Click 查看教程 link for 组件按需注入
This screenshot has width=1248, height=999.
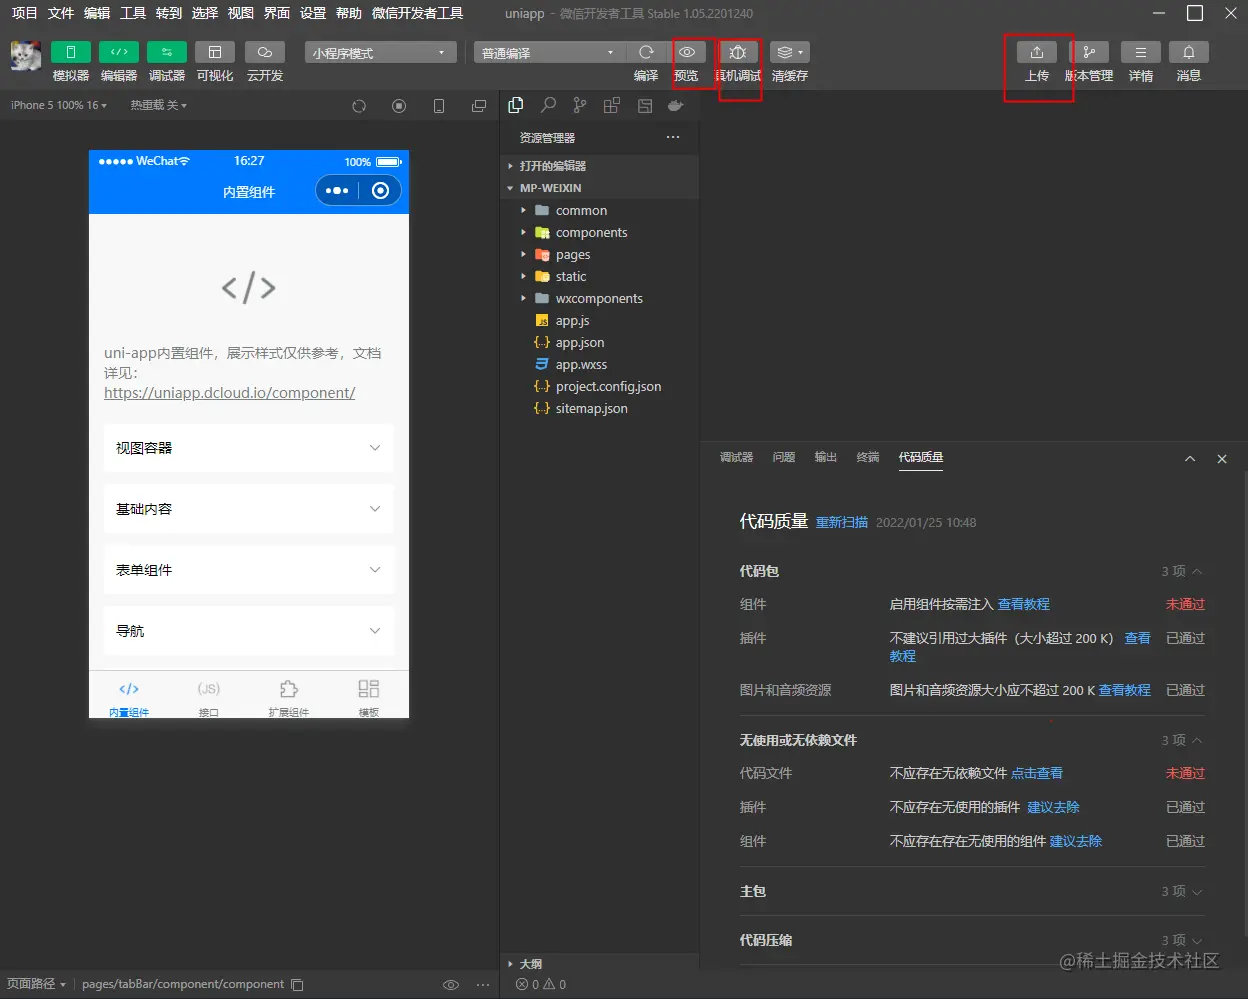tap(1024, 604)
